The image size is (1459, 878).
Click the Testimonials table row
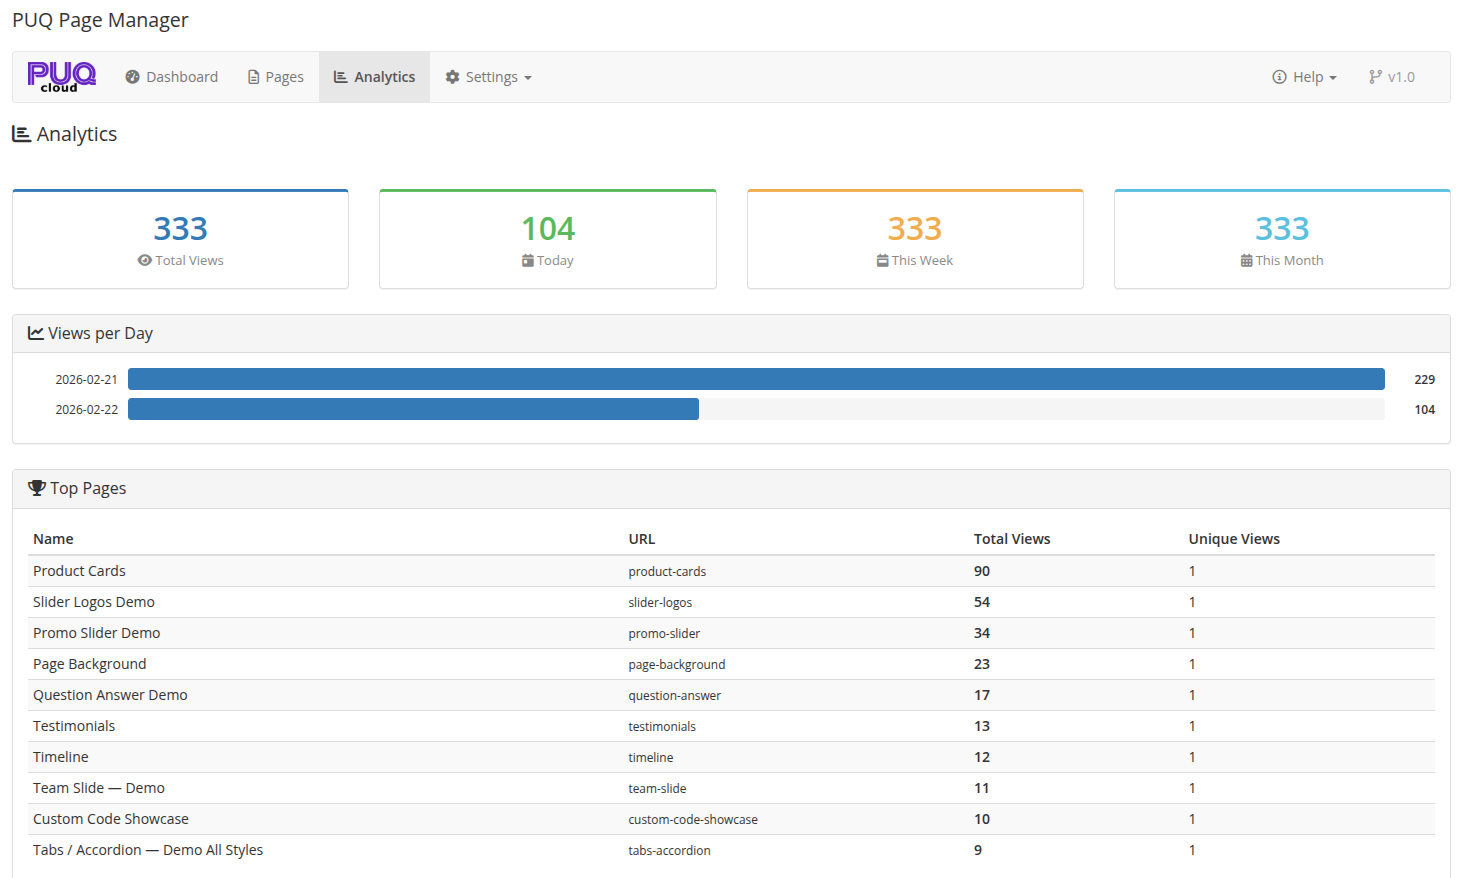(74, 725)
